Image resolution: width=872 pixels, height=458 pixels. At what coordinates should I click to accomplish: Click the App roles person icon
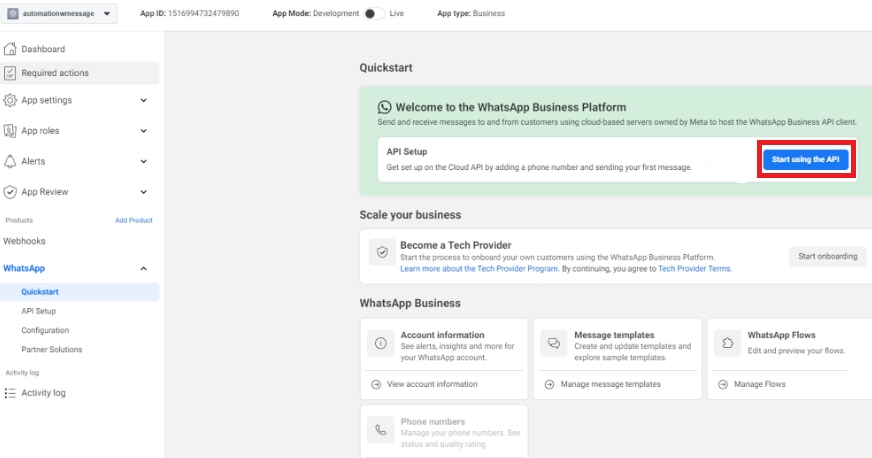pyautogui.click(x=10, y=131)
